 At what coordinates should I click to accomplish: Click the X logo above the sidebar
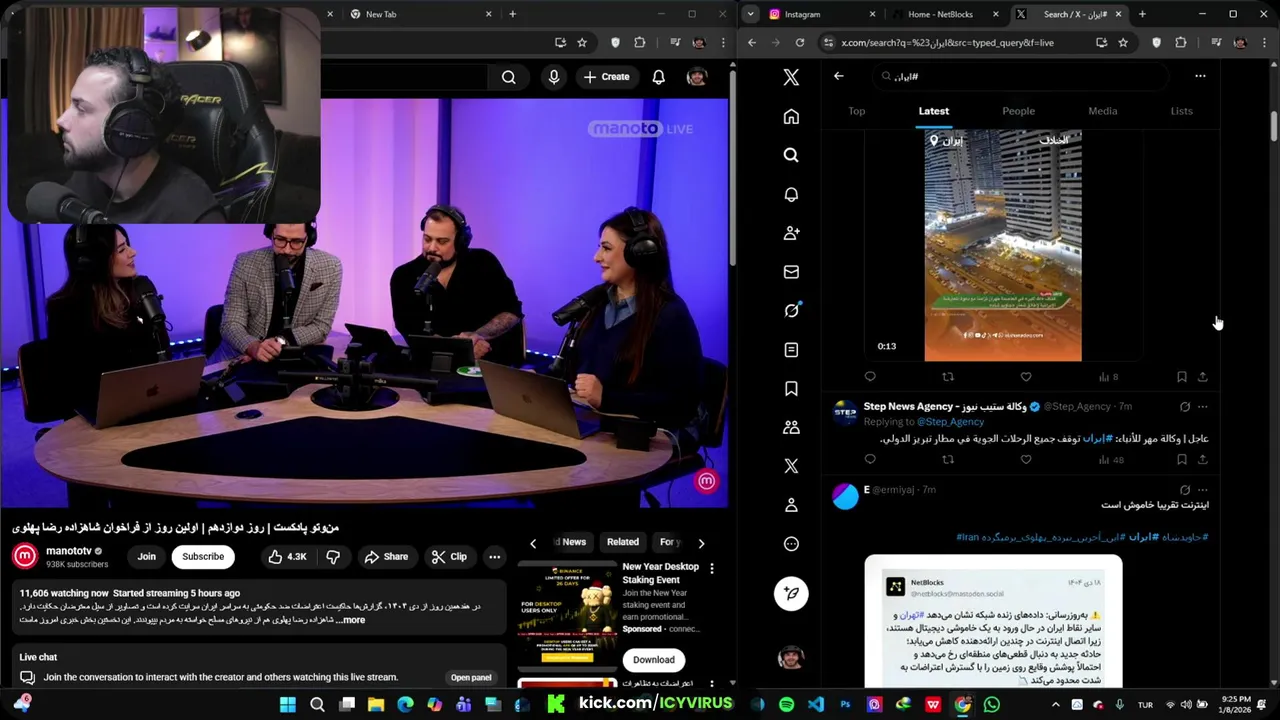tap(791, 77)
